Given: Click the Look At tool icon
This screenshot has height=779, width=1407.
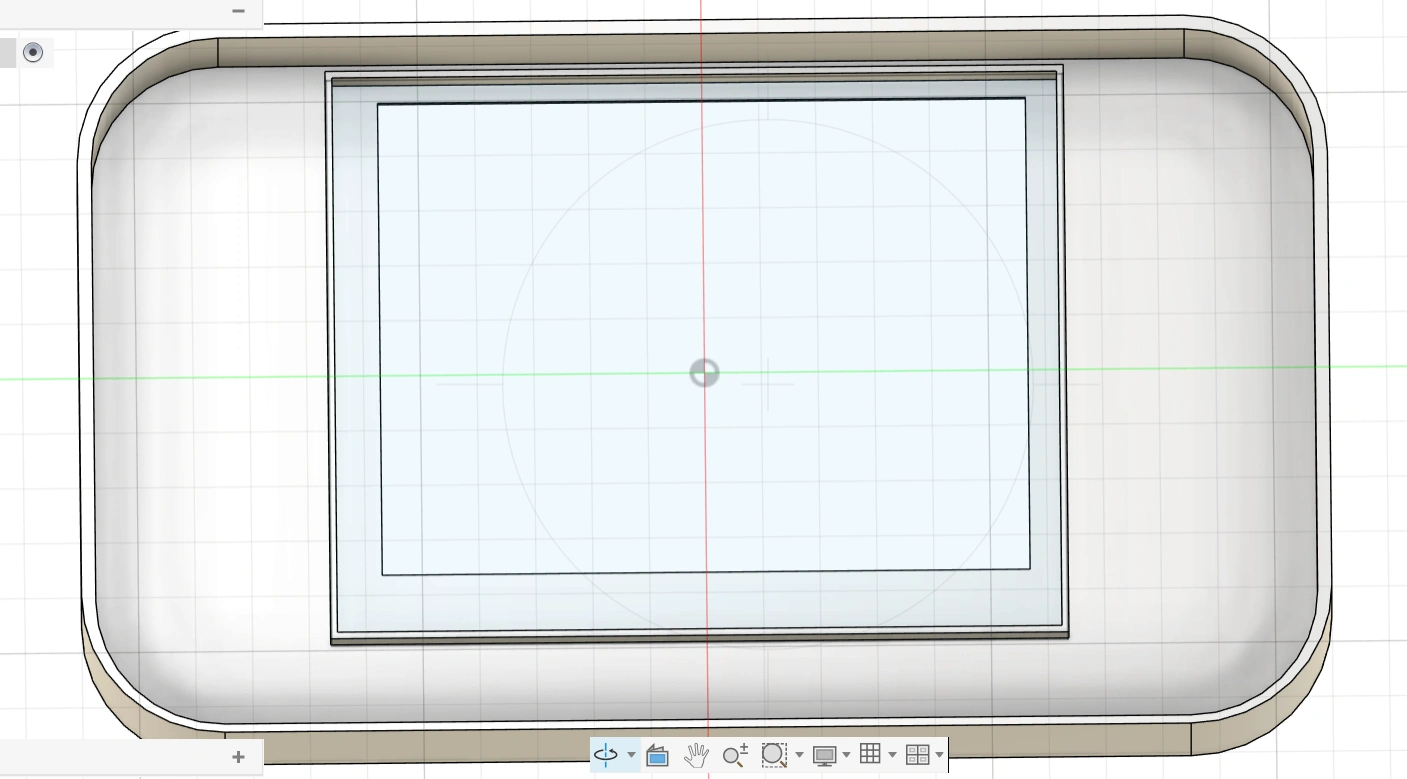Looking at the screenshot, I should click(657, 755).
